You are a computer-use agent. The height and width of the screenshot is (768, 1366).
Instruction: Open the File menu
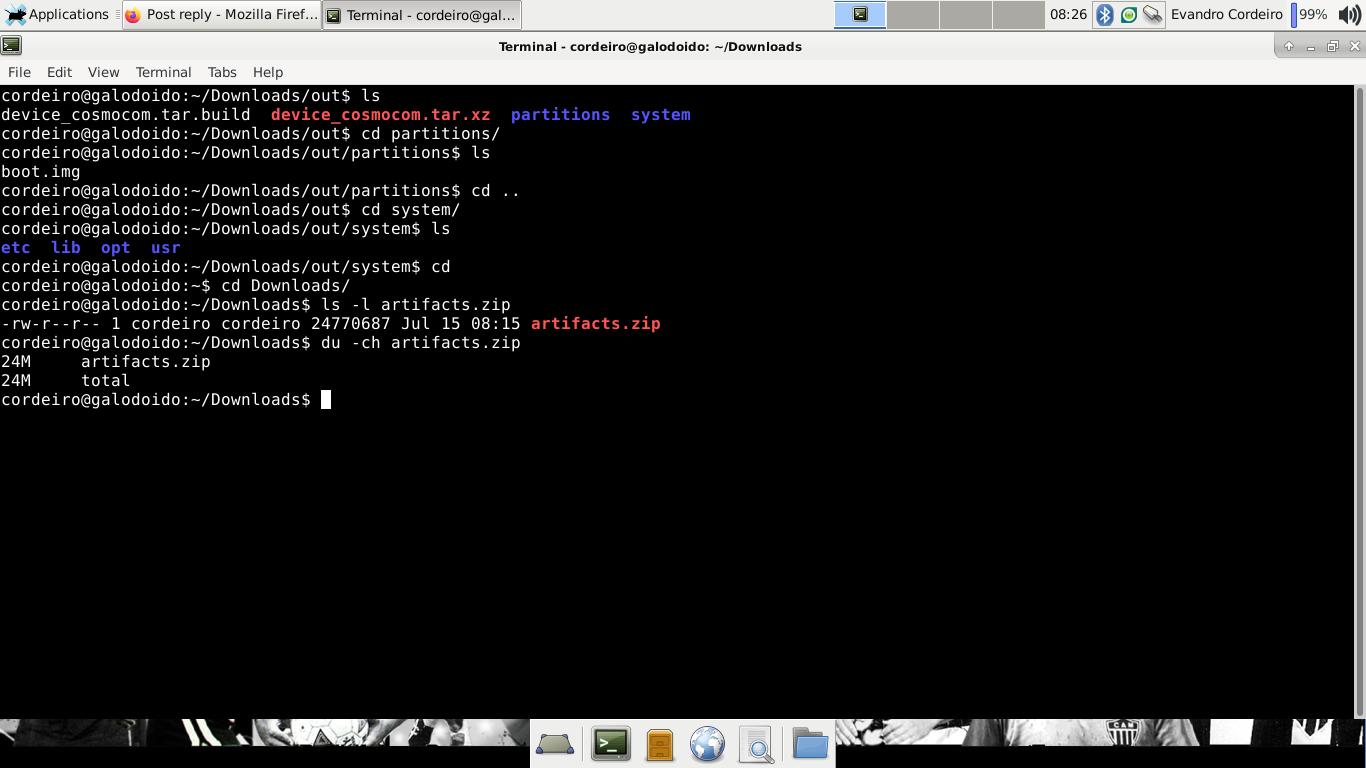(x=19, y=72)
